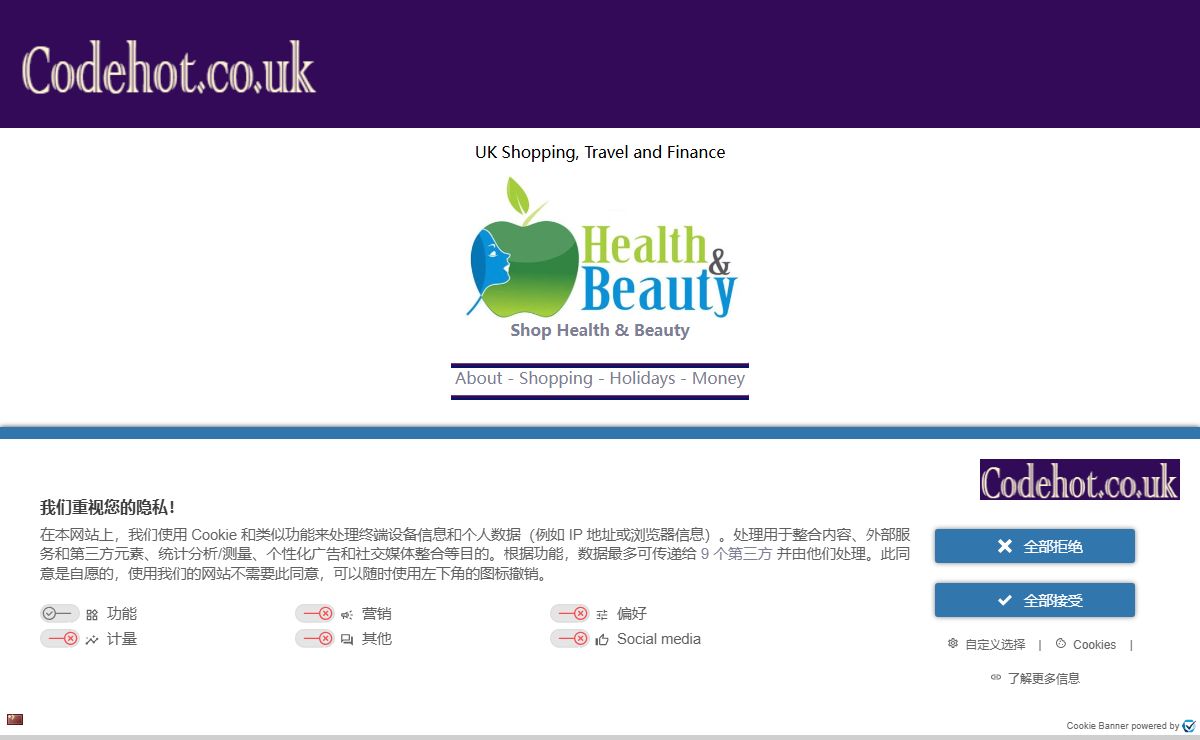Click the 我们重视您的隐私! heading

[108, 507]
